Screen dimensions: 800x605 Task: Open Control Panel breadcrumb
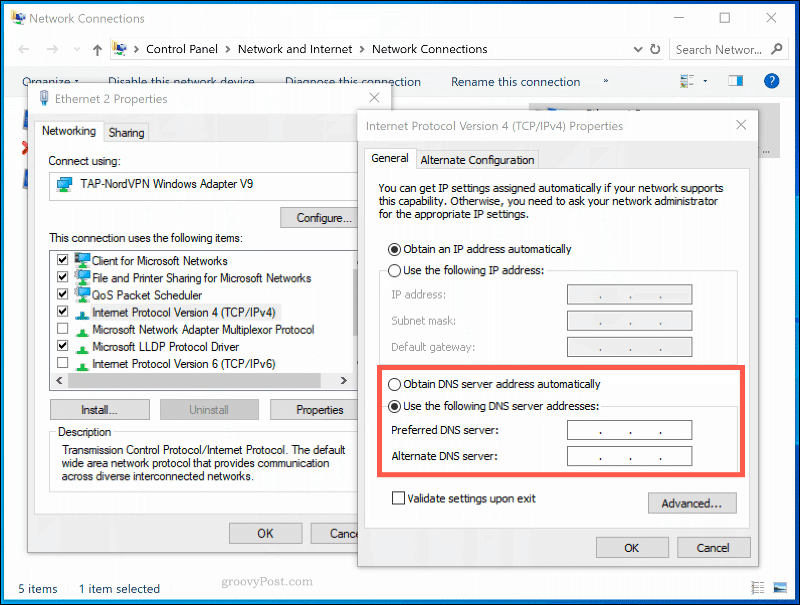(x=182, y=49)
